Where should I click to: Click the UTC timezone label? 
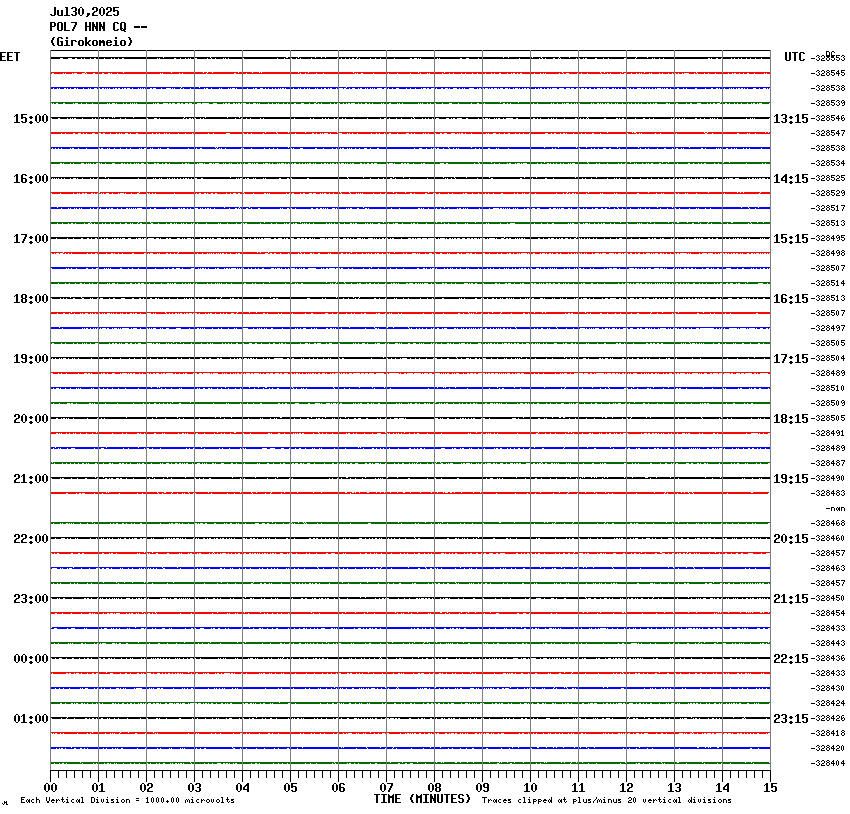[795, 57]
